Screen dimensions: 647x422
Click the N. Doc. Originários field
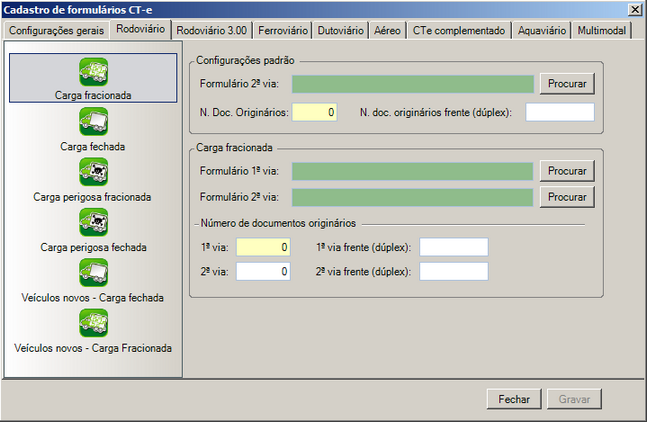(x=315, y=112)
